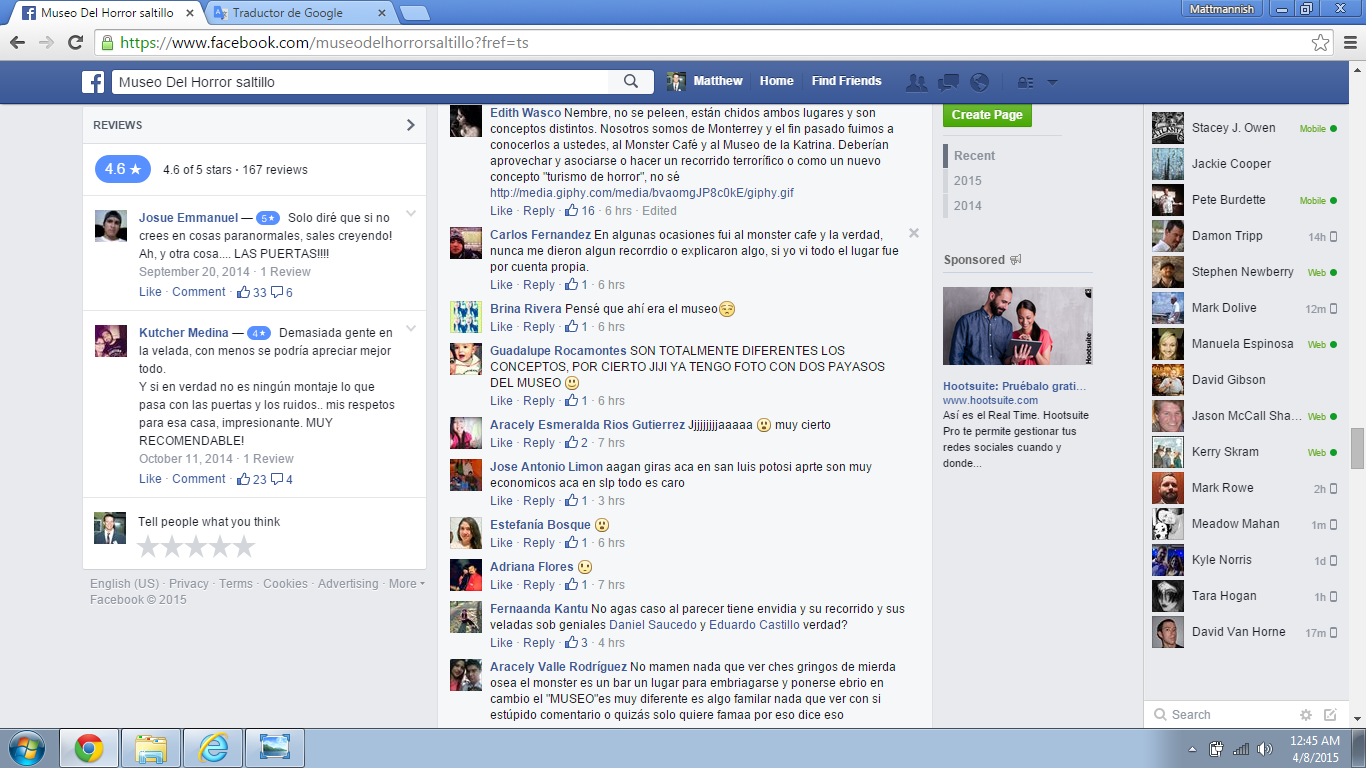
Task: Open chat with David Van Horne
Action: point(1244,632)
